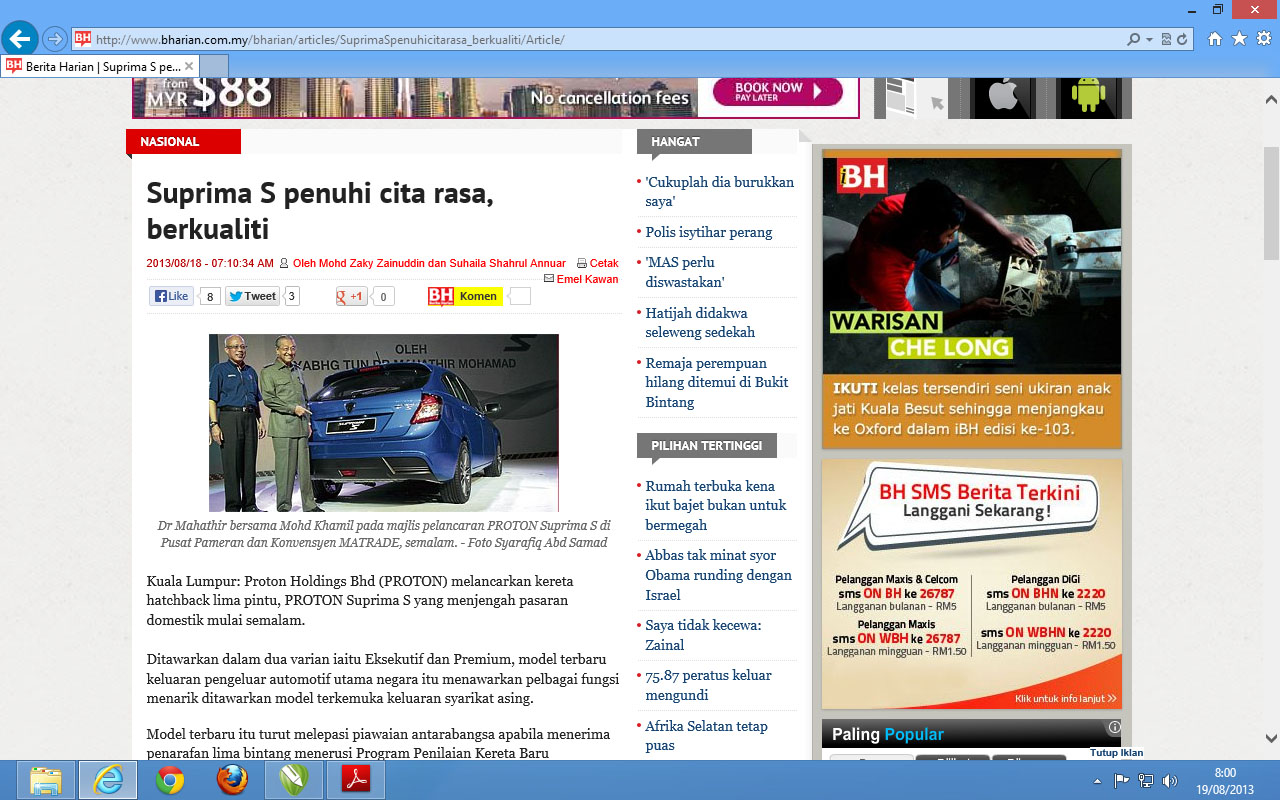1280x800 pixels.
Task: Open "Abbas tak minat syor Obama" headline
Action: 718,575
